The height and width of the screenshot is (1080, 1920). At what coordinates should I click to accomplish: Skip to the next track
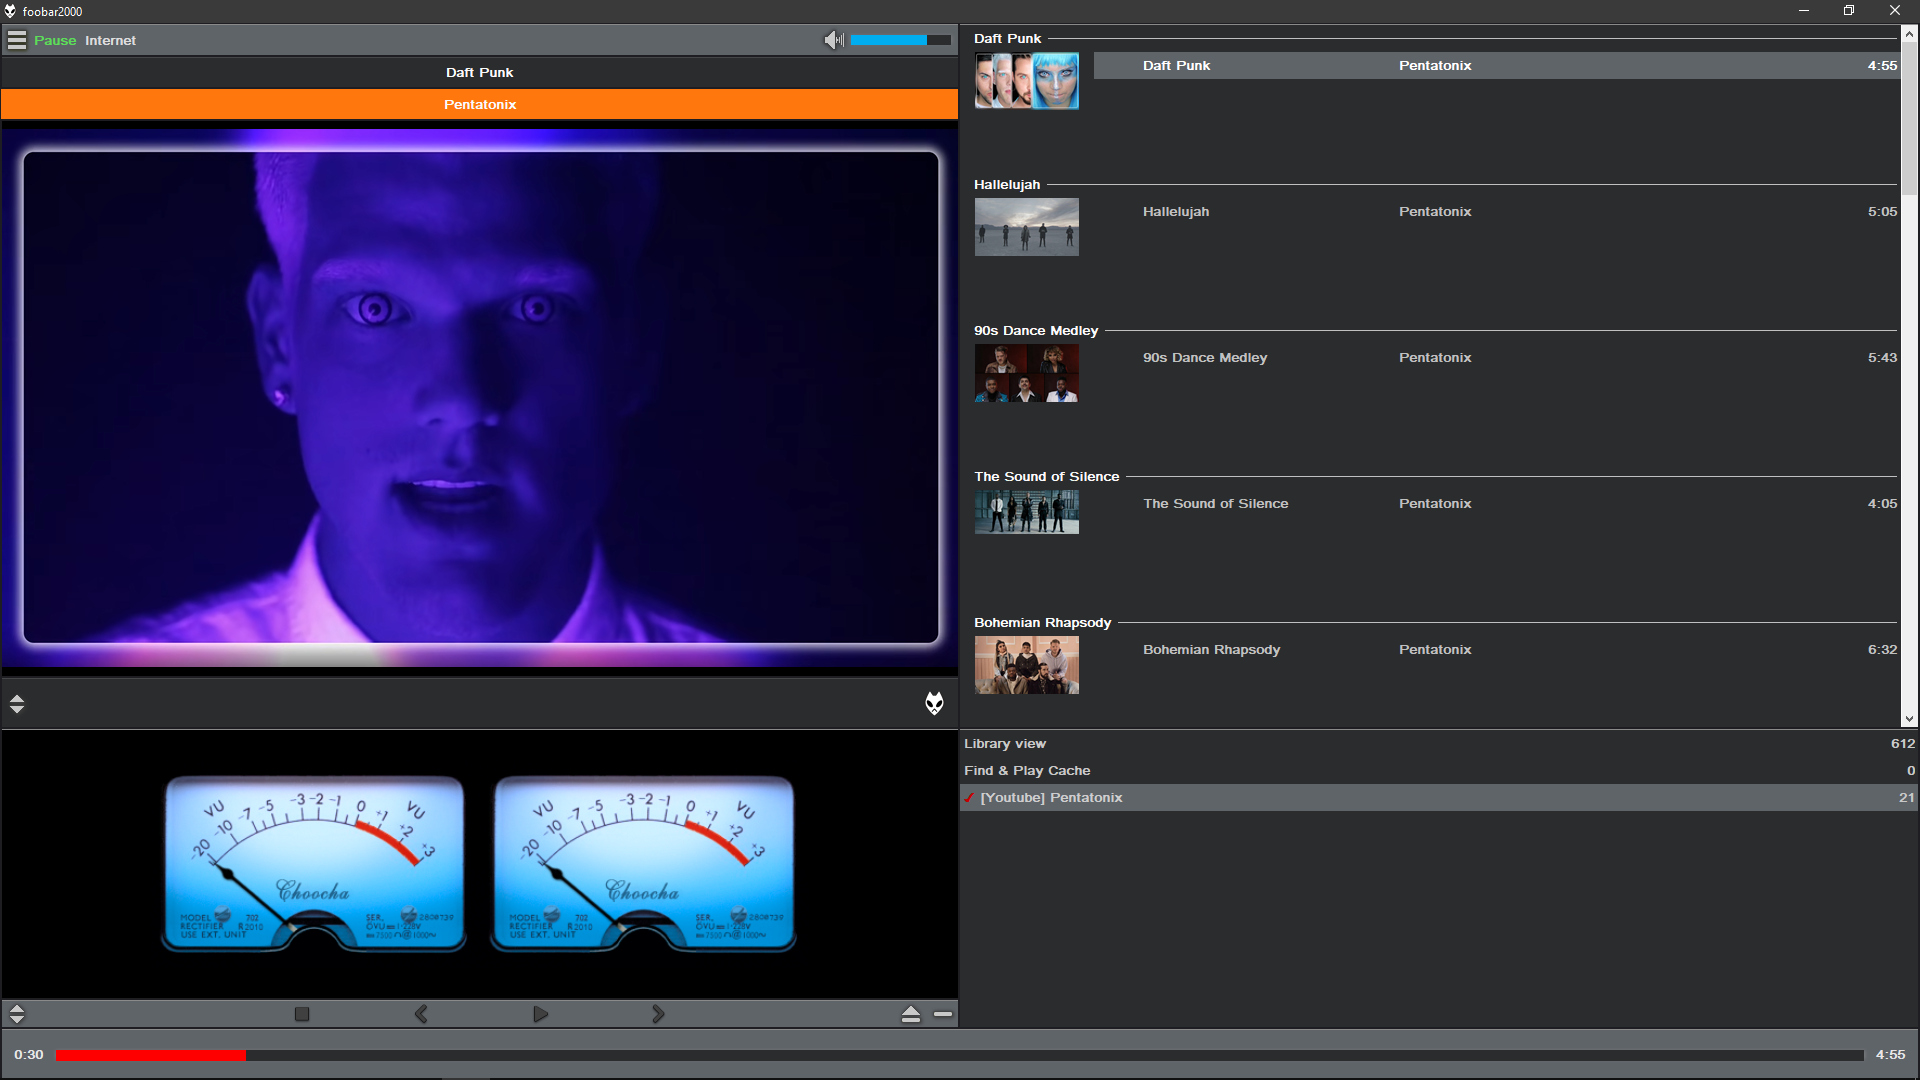click(658, 1014)
